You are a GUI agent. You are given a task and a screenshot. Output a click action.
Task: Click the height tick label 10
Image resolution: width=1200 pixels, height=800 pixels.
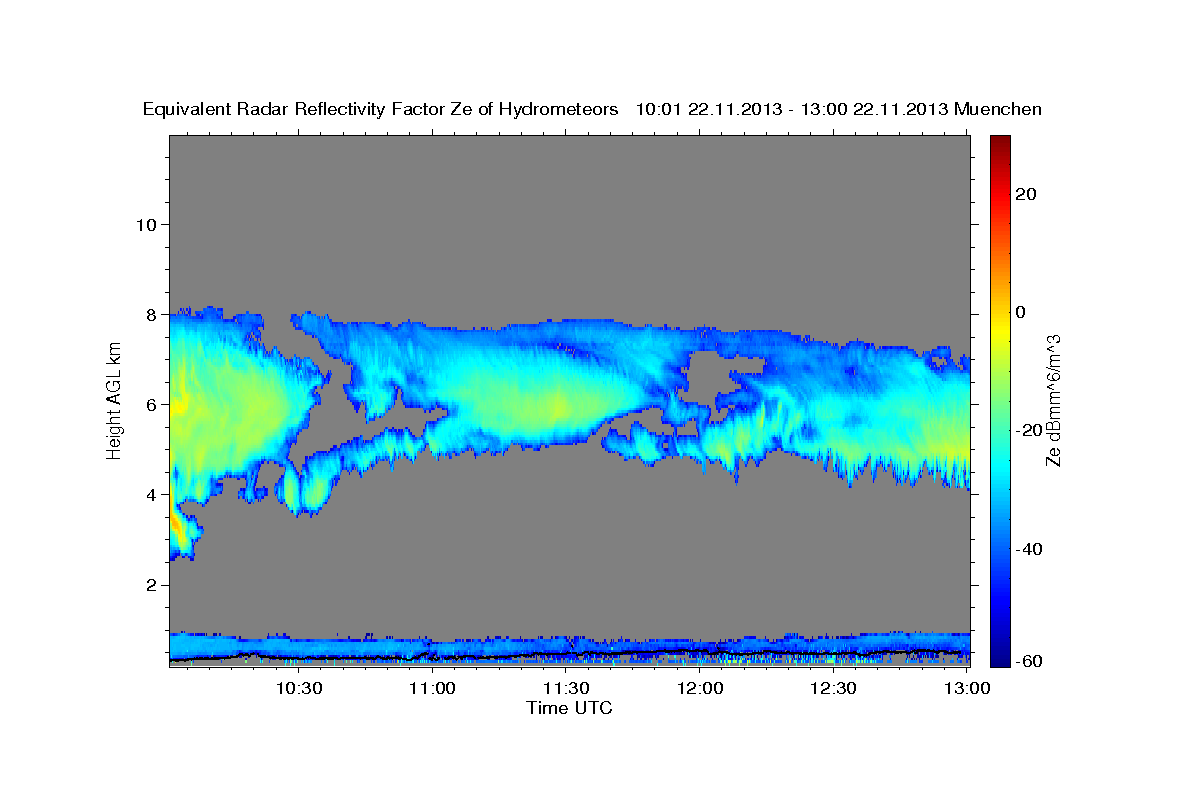coord(147,225)
